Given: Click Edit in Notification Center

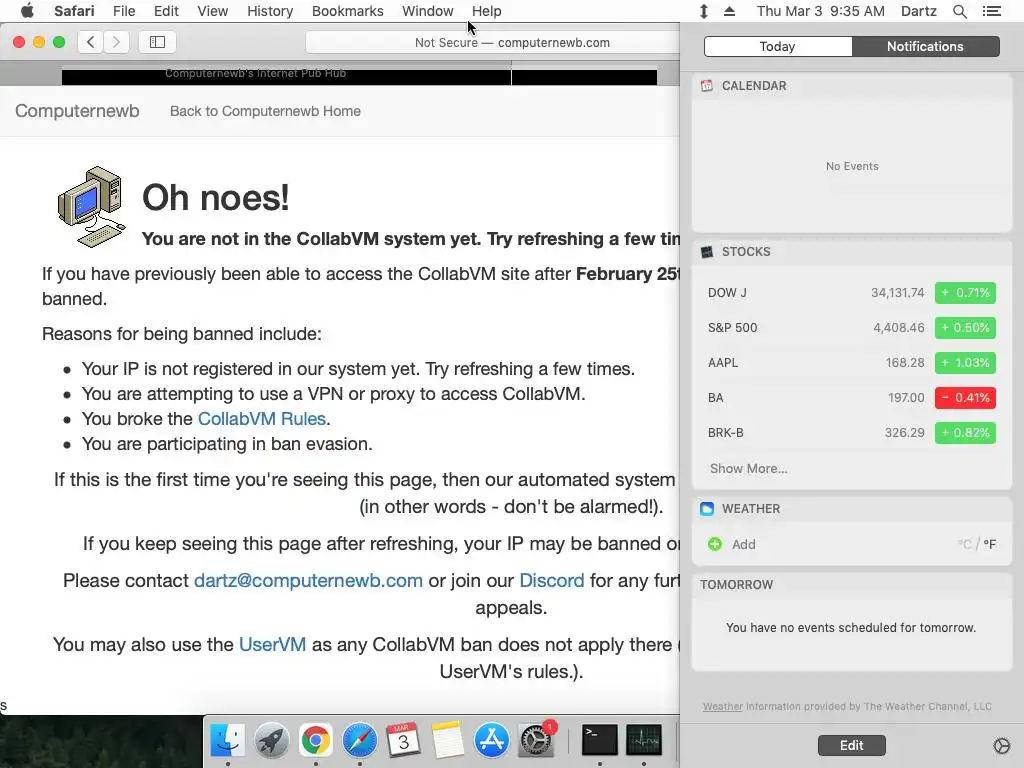Looking at the screenshot, I should [x=852, y=745].
